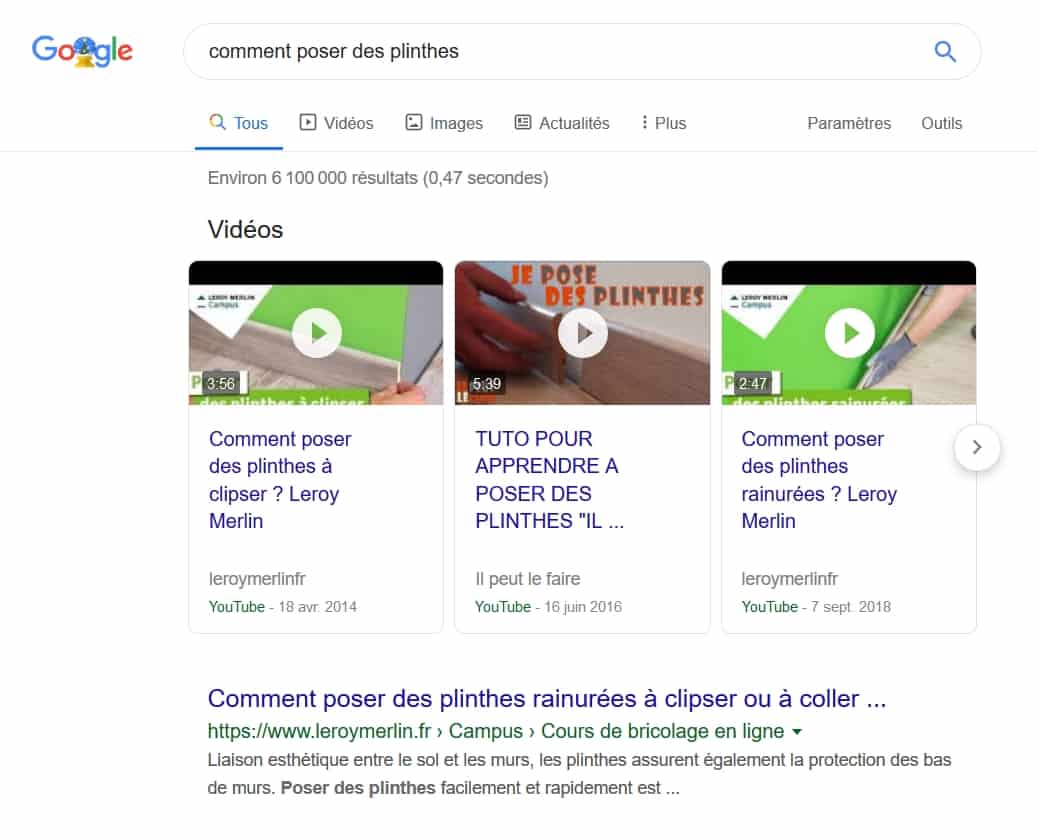Click channel name 'Il peut le faire'

pos(528,579)
